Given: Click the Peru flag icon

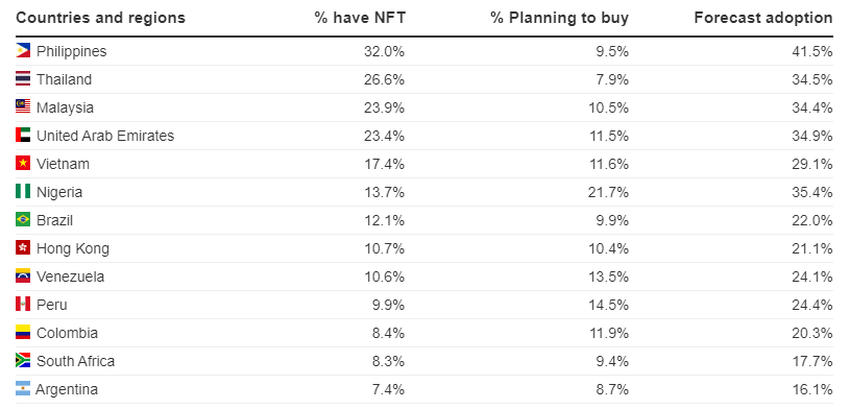Looking at the screenshot, I should point(23,304).
